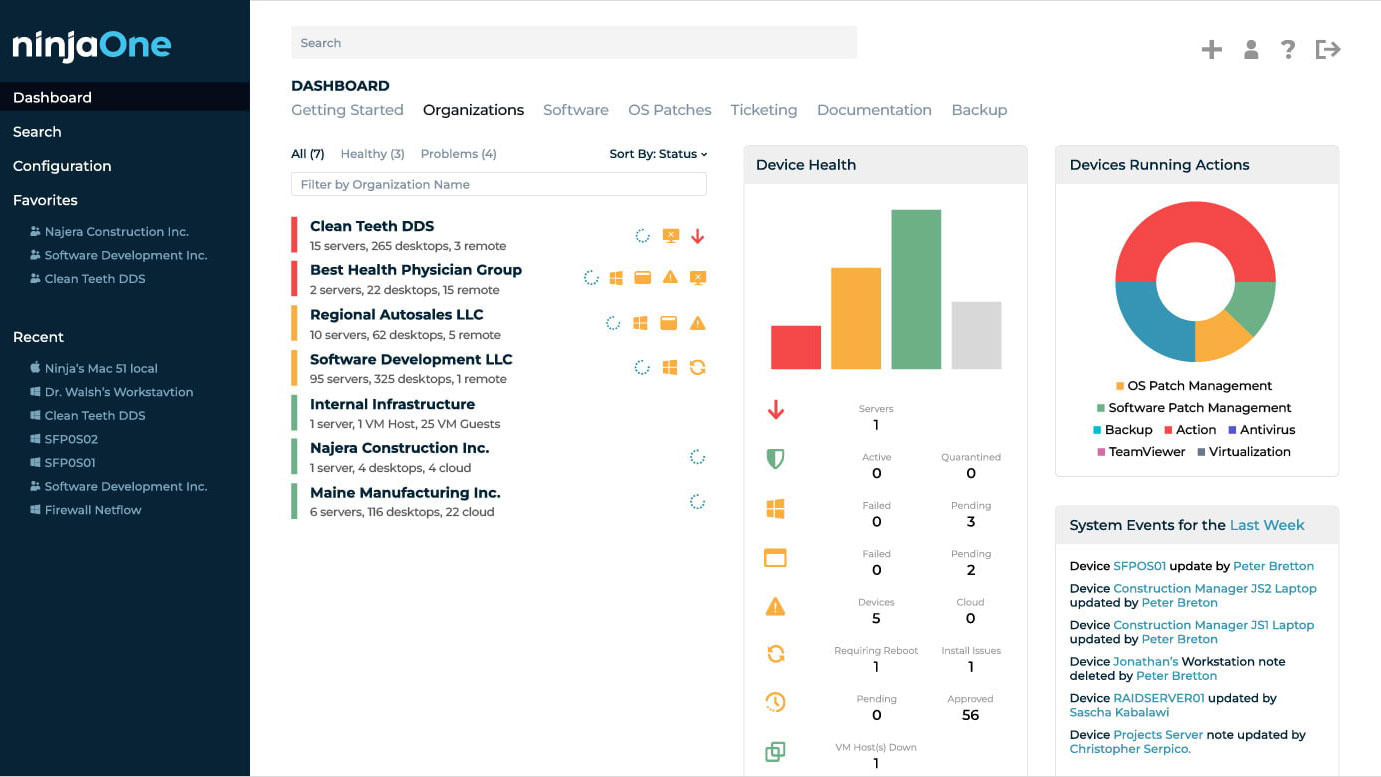The width and height of the screenshot is (1381, 777).
Task: Click the Filter by Organization Name field
Action: coord(498,184)
